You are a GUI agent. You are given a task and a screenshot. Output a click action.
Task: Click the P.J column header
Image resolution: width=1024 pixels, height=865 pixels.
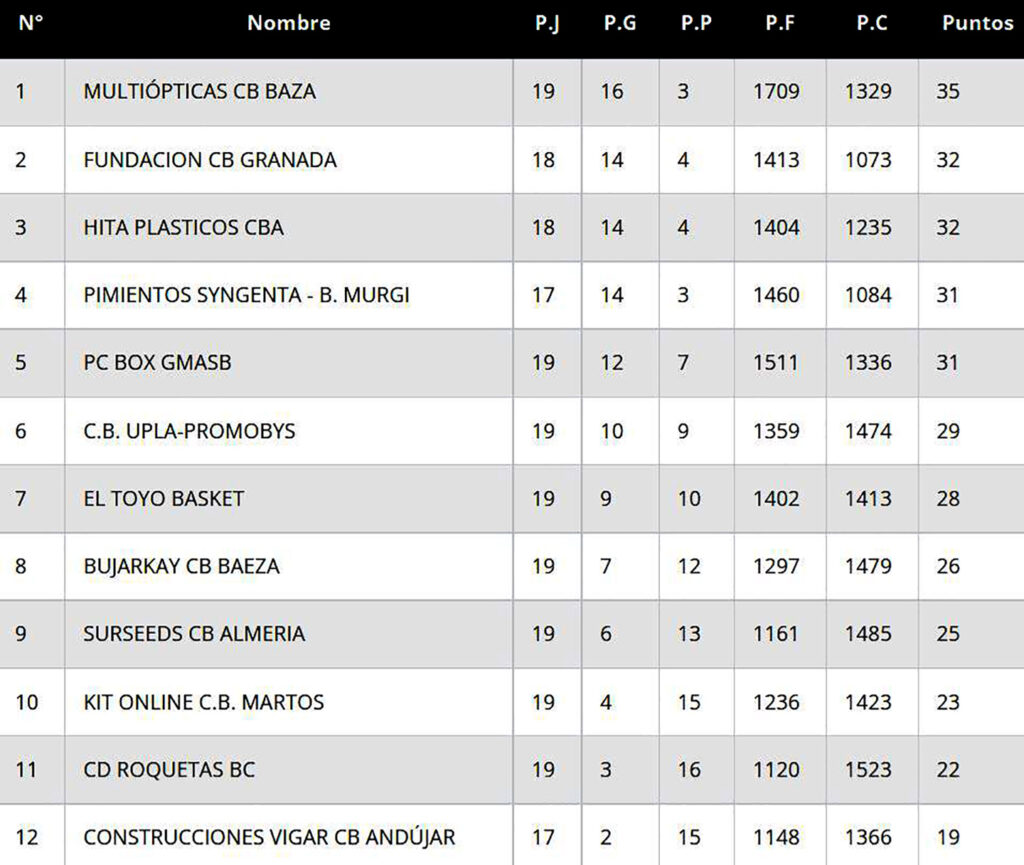pos(547,23)
